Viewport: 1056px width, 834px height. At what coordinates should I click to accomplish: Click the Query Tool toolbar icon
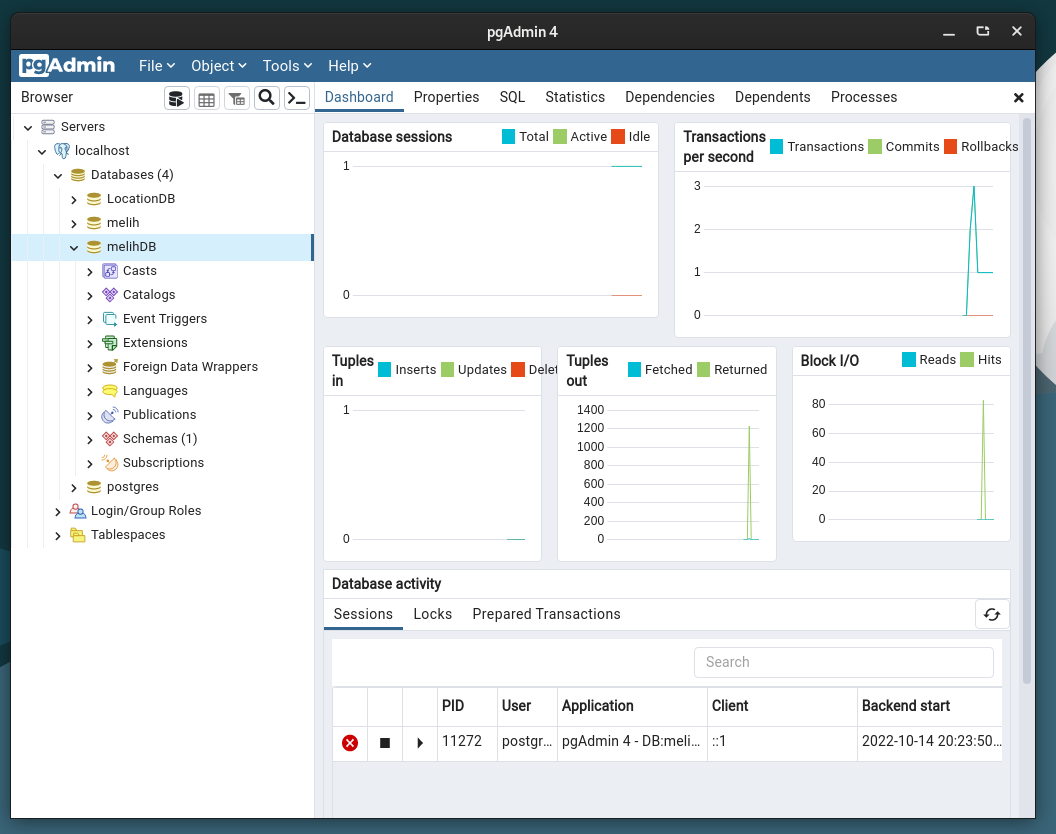(176, 98)
